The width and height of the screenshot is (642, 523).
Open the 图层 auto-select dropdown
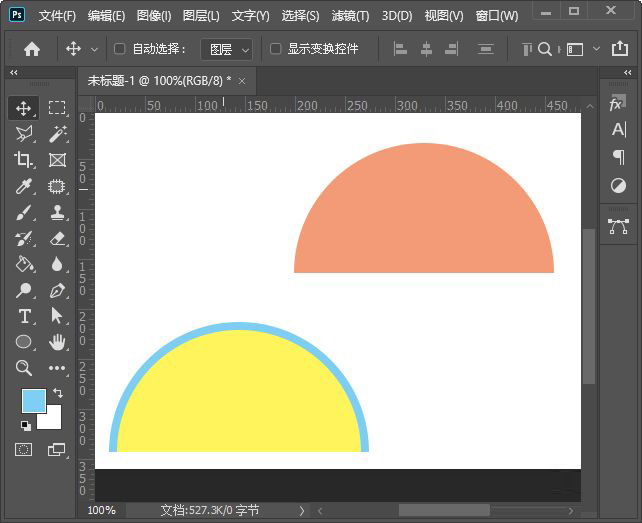tap(226, 50)
